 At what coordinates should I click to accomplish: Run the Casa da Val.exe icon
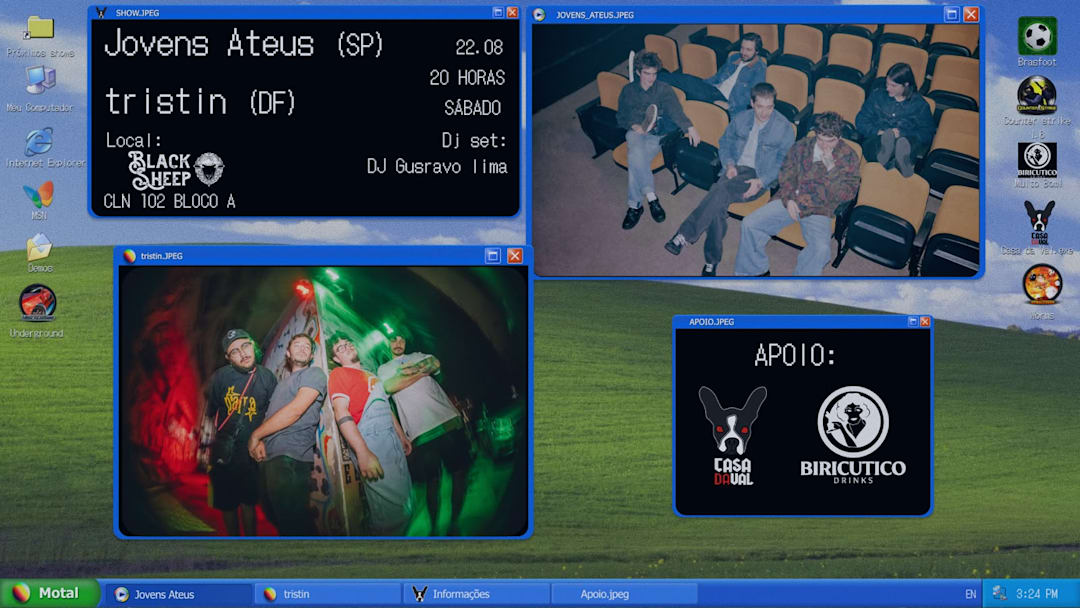pyautogui.click(x=1039, y=222)
